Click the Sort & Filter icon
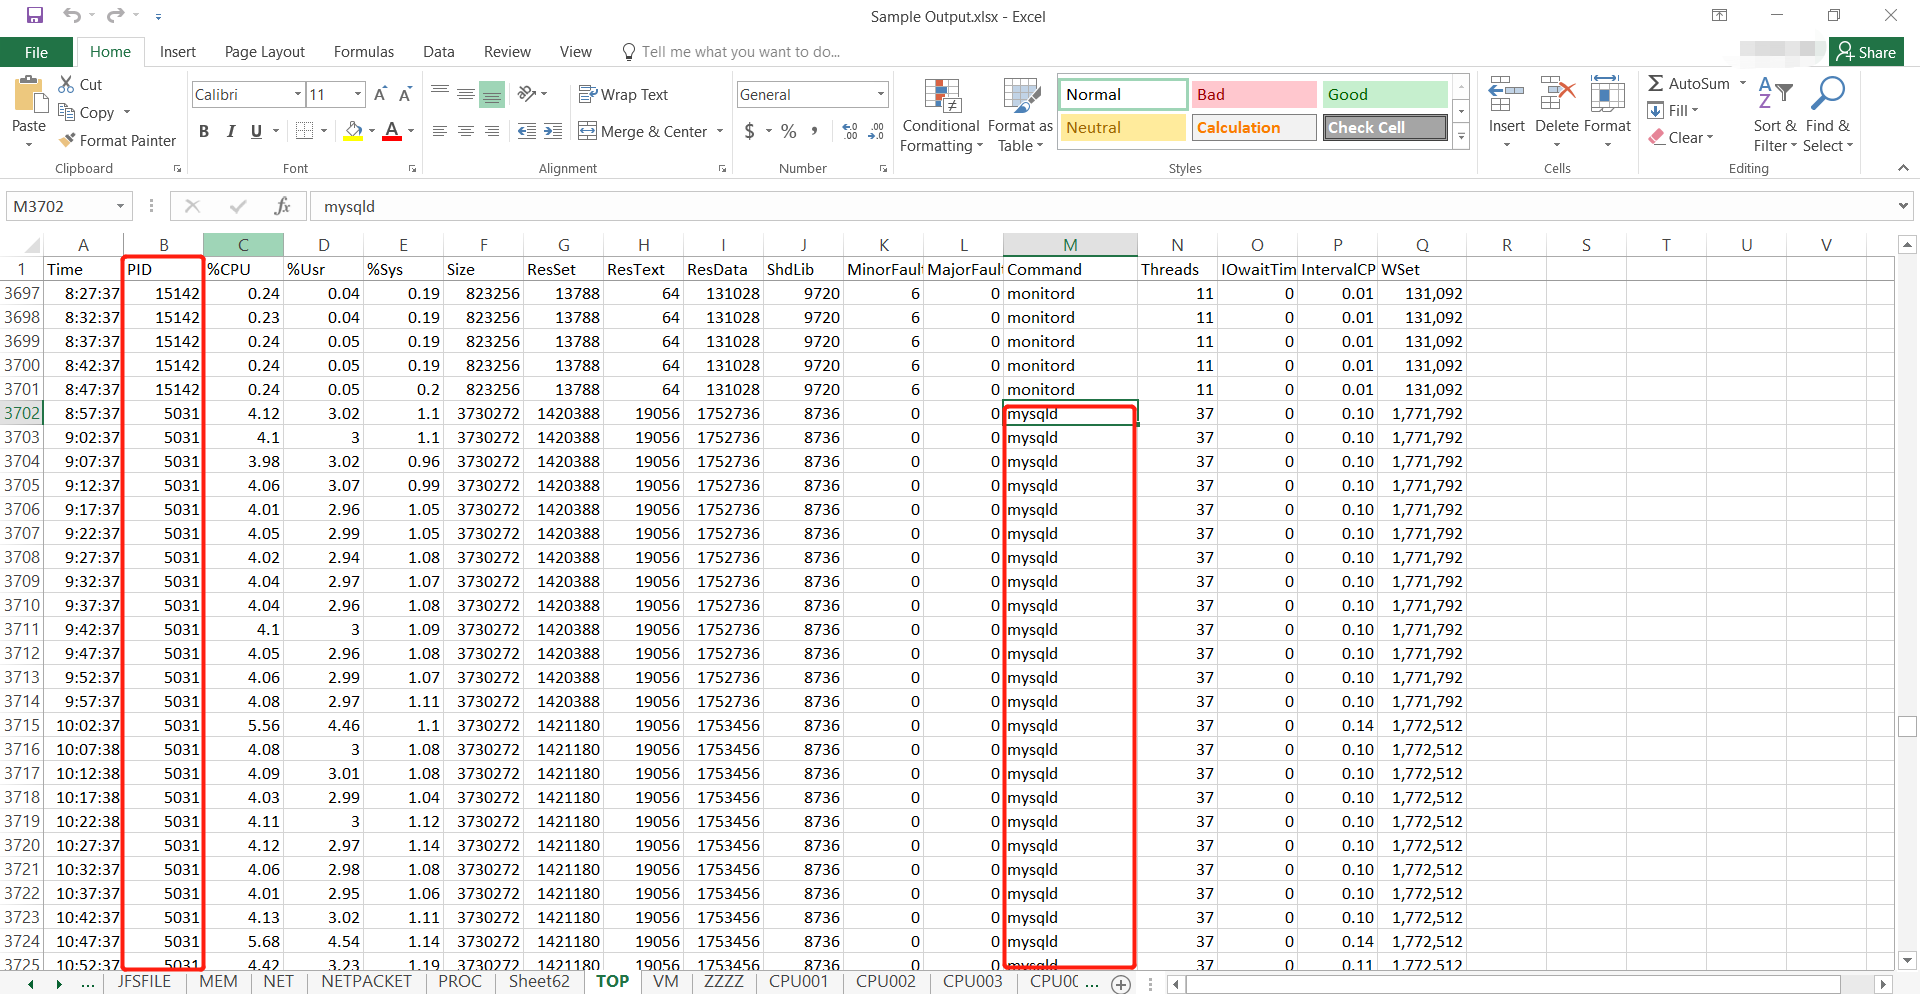1920x994 pixels. coord(1774,96)
